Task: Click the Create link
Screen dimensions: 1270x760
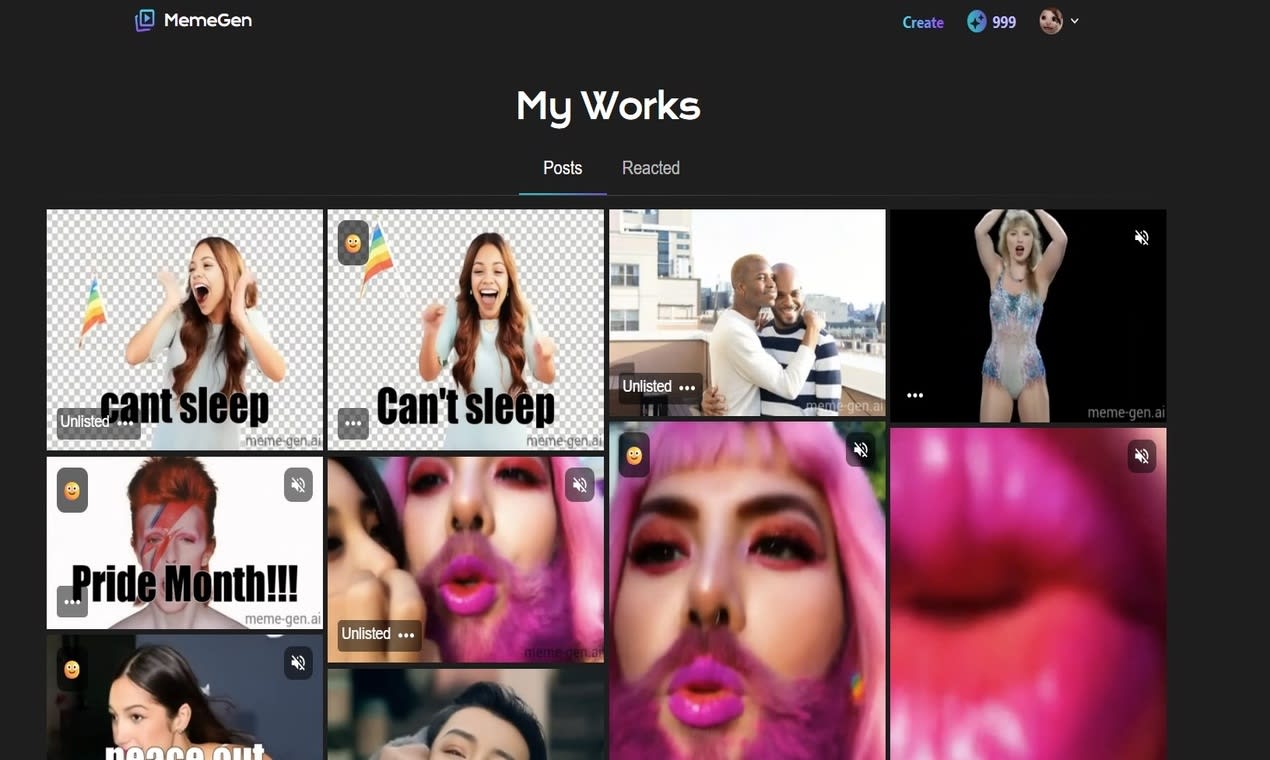Action: 923,22
